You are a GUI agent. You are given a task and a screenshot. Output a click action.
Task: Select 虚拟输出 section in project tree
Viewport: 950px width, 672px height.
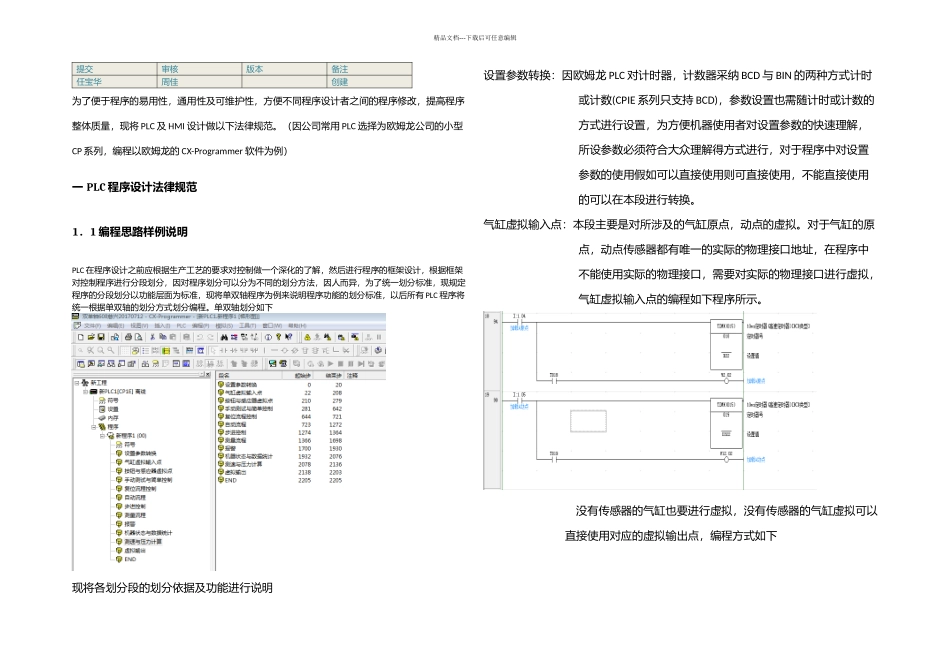point(135,551)
